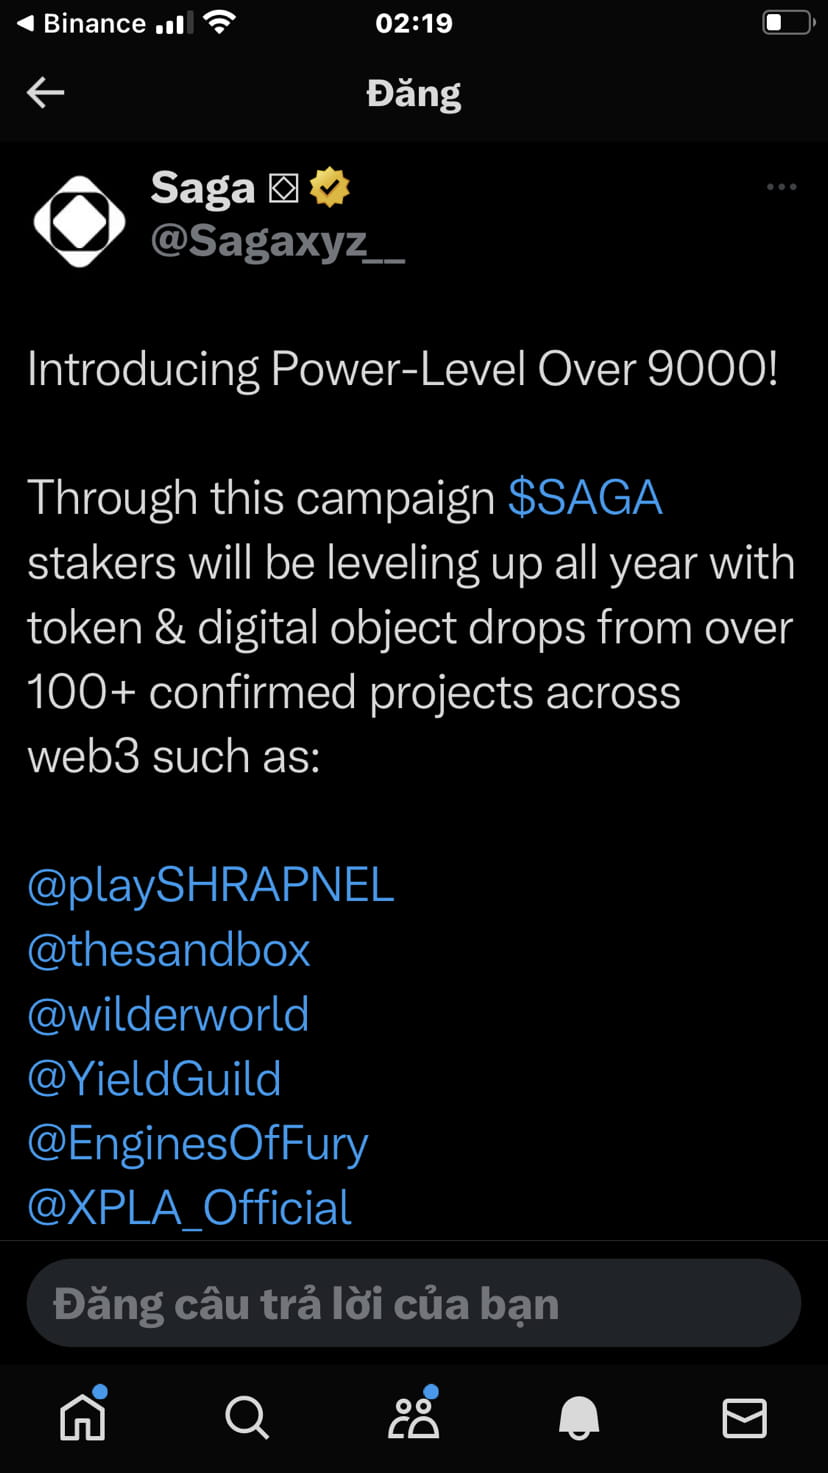This screenshot has width=828, height=1473.
Task: Tap Saga's profile picture
Action: pos(79,219)
